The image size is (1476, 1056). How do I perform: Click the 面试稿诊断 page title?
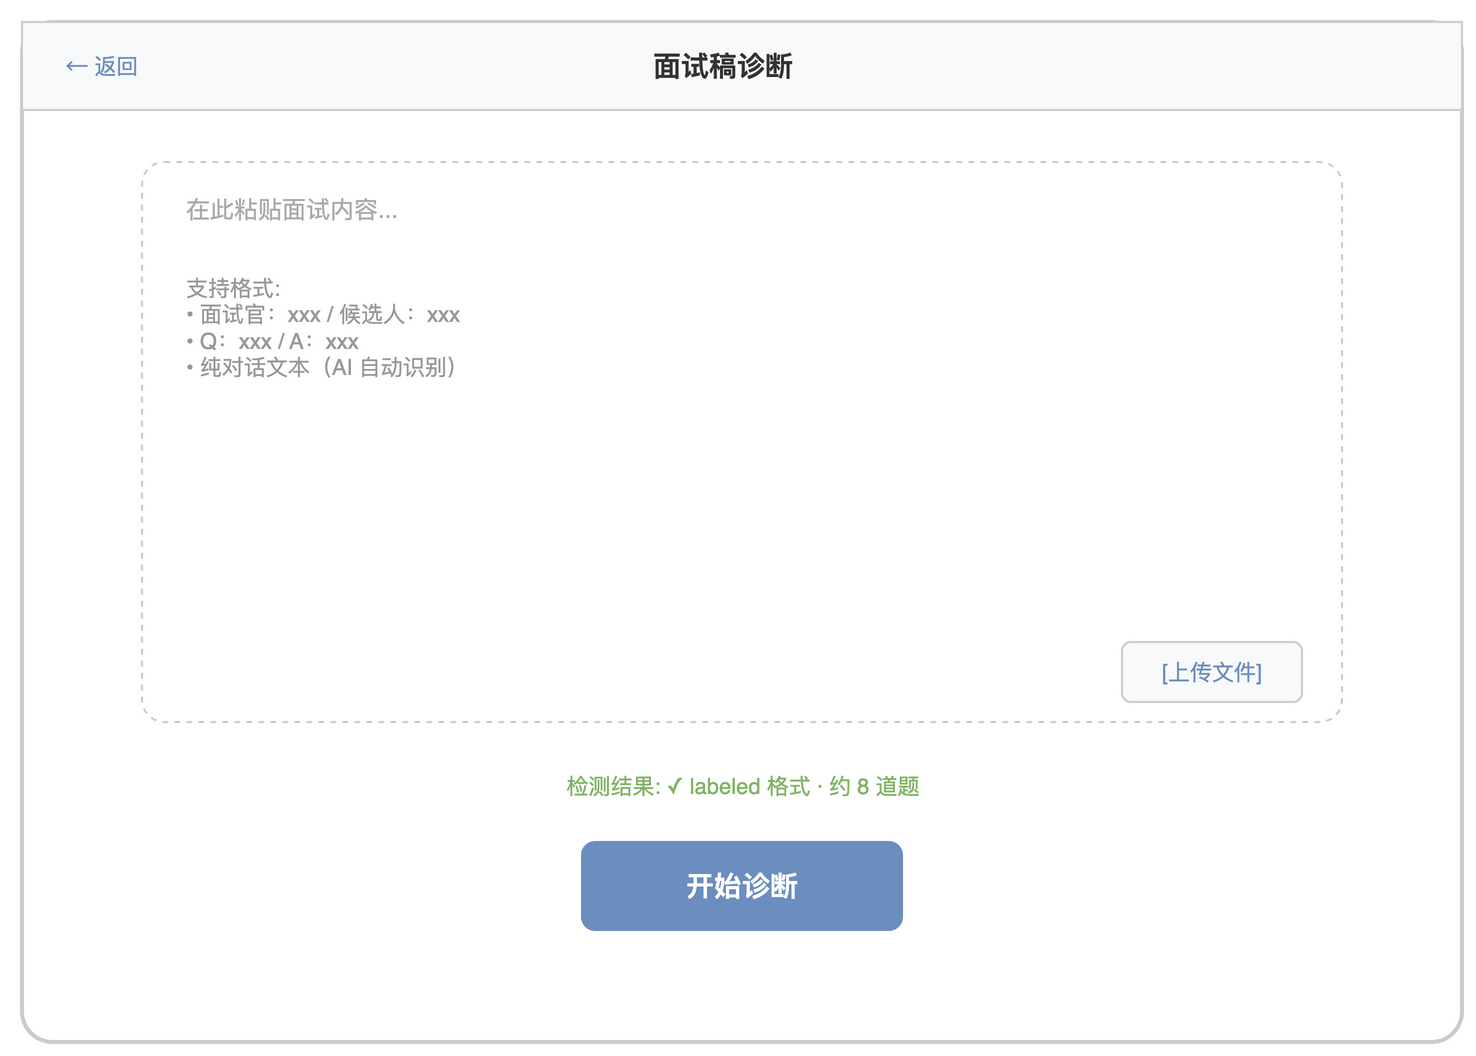point(722,67)
